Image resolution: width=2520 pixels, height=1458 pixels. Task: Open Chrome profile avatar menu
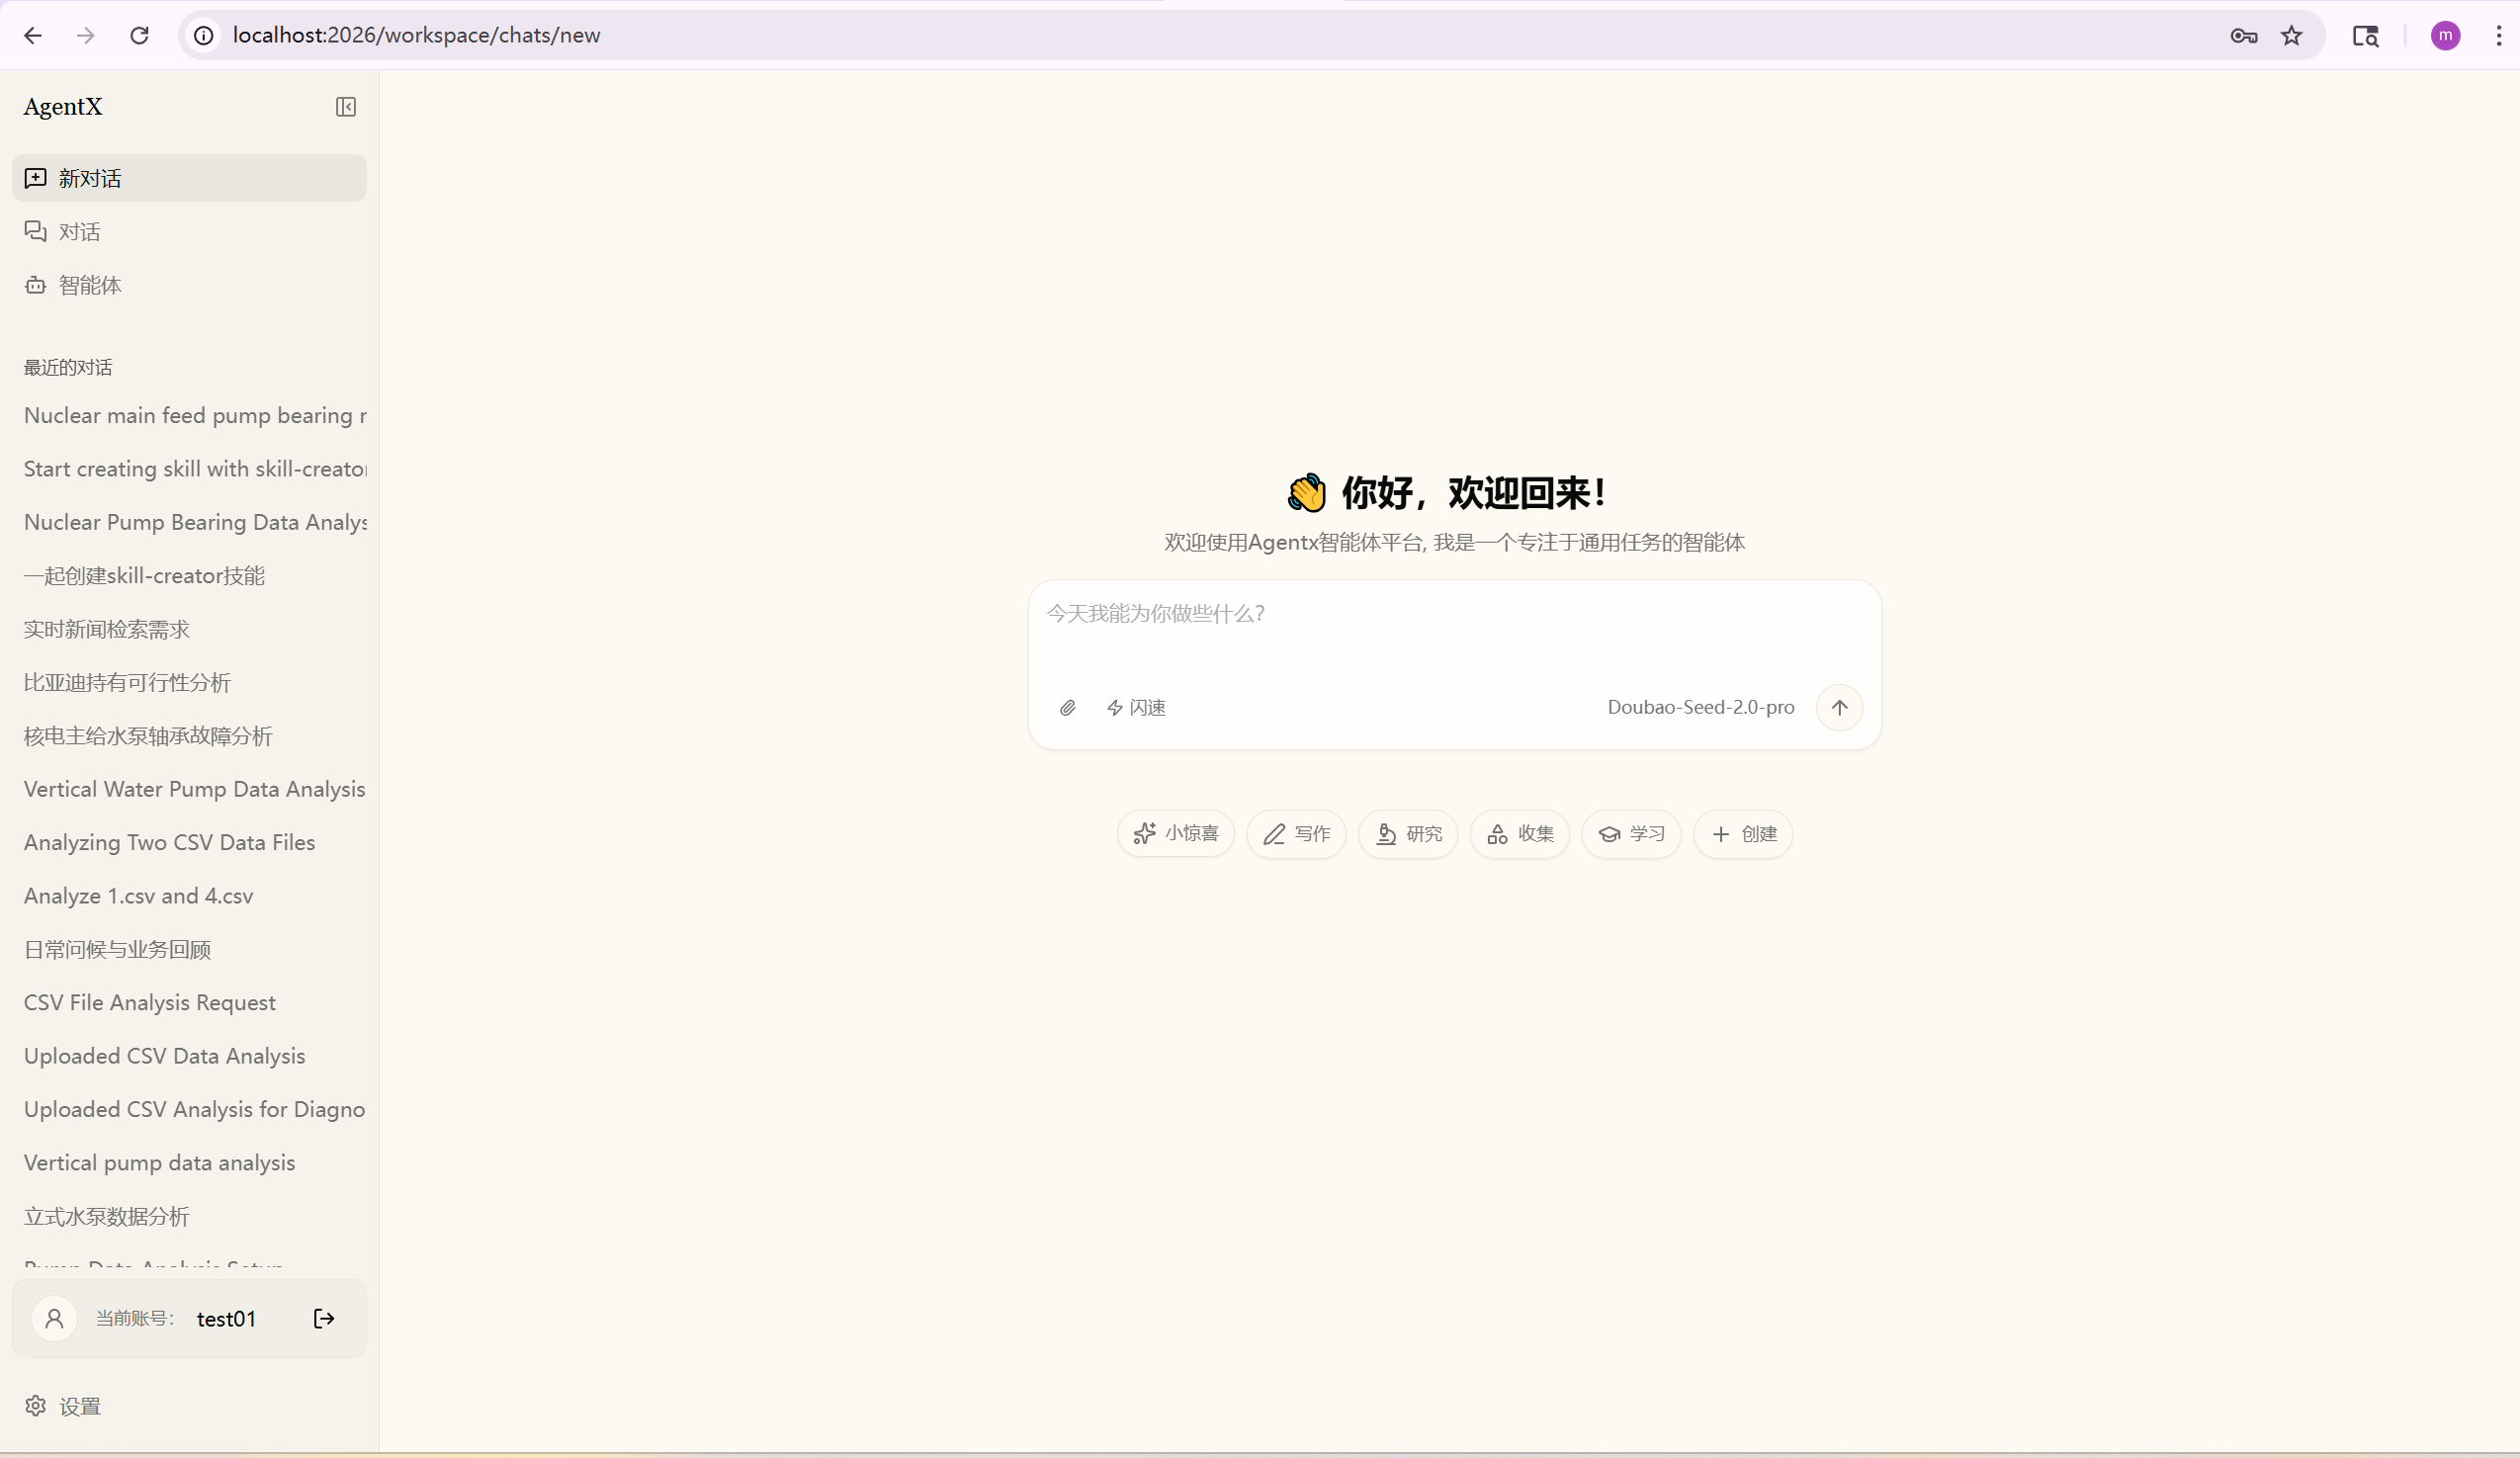[2445, 36]
